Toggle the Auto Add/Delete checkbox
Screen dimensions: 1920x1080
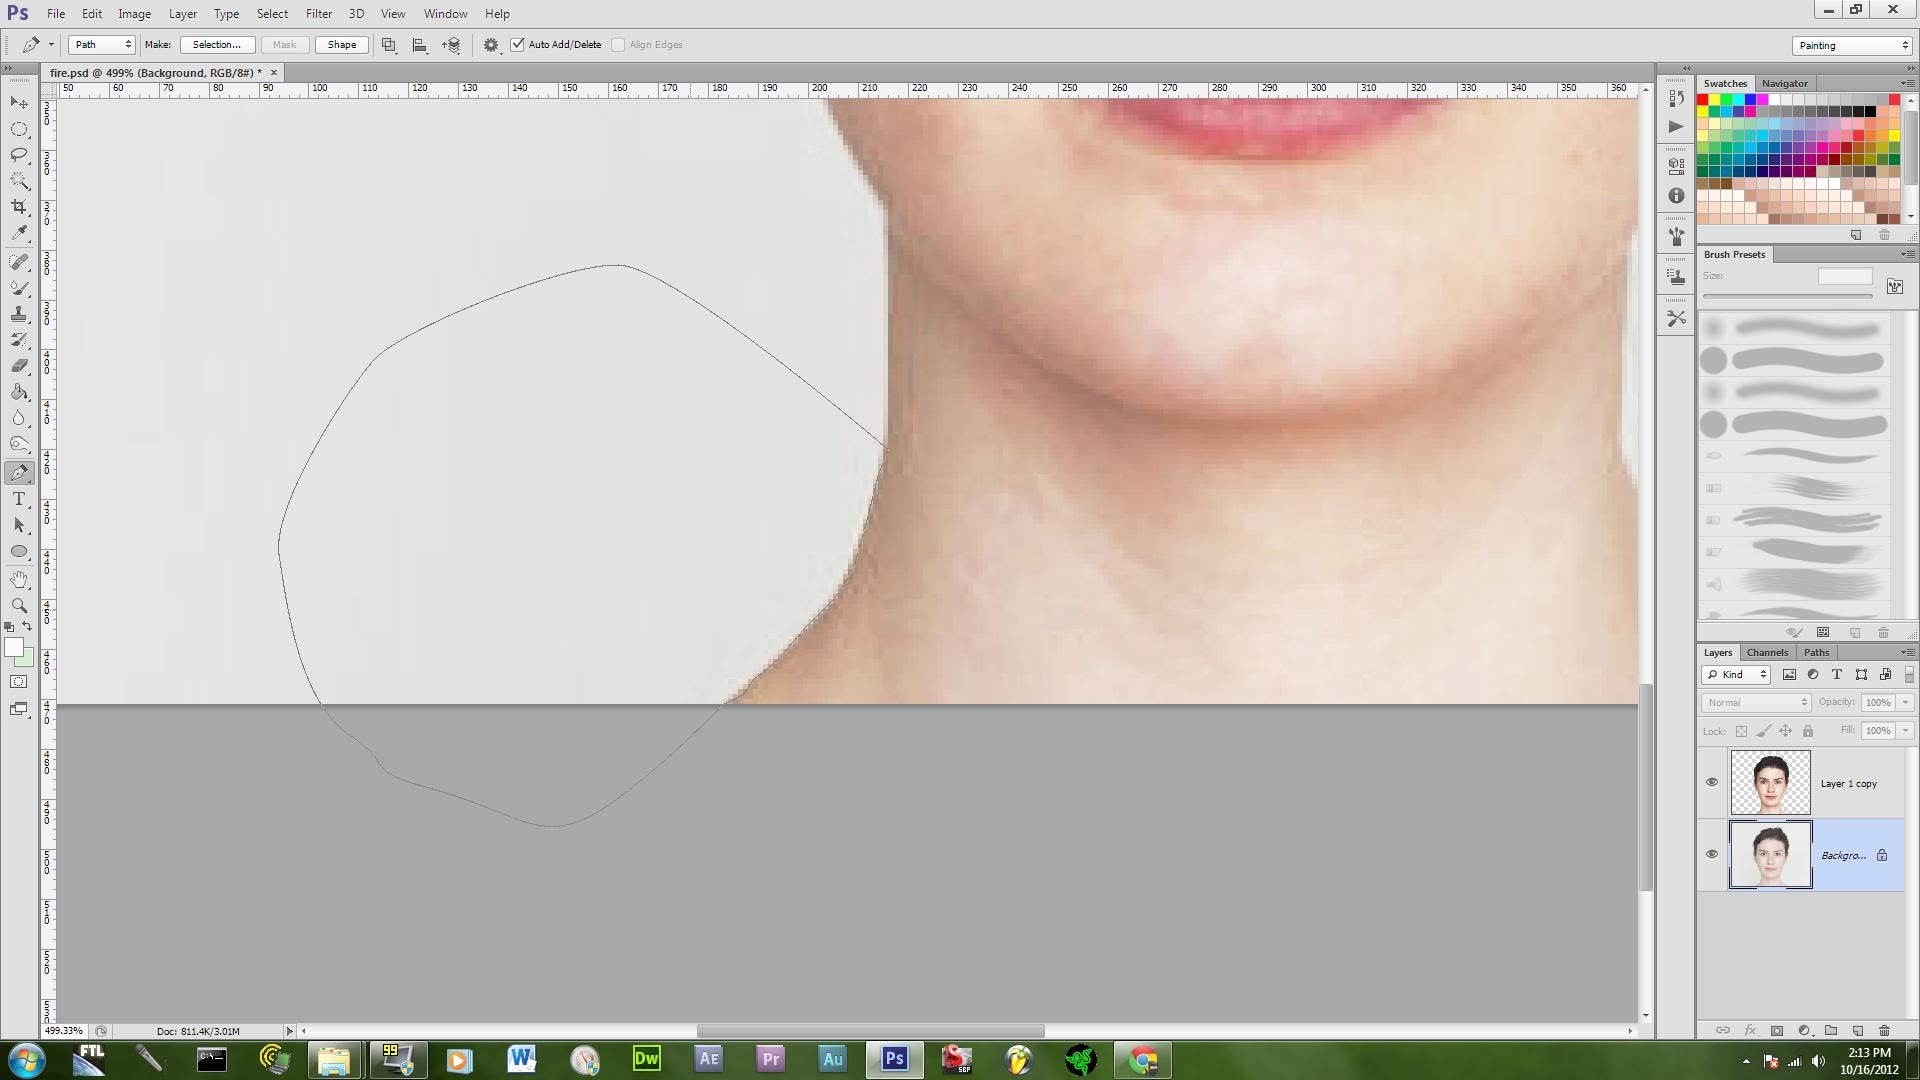click(x=518, y=45)
